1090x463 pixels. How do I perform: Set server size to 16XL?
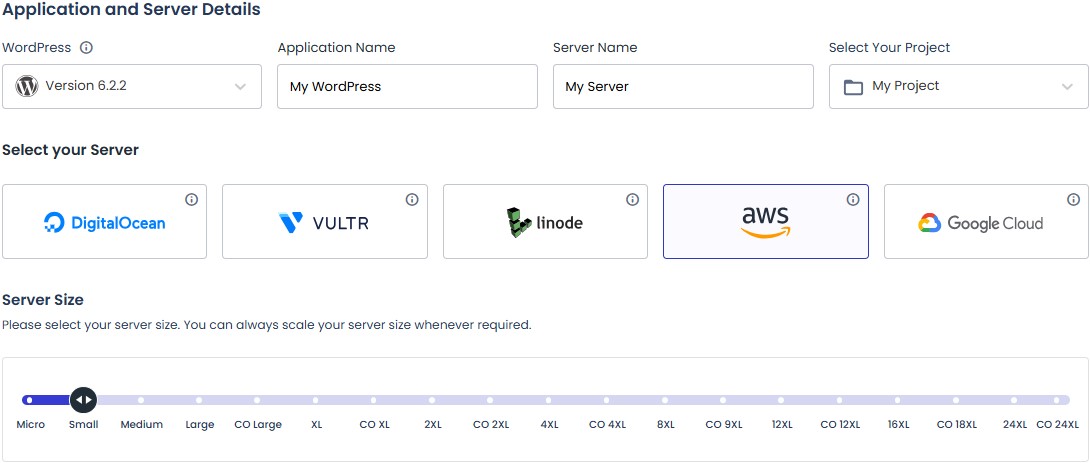pos(897,400)
